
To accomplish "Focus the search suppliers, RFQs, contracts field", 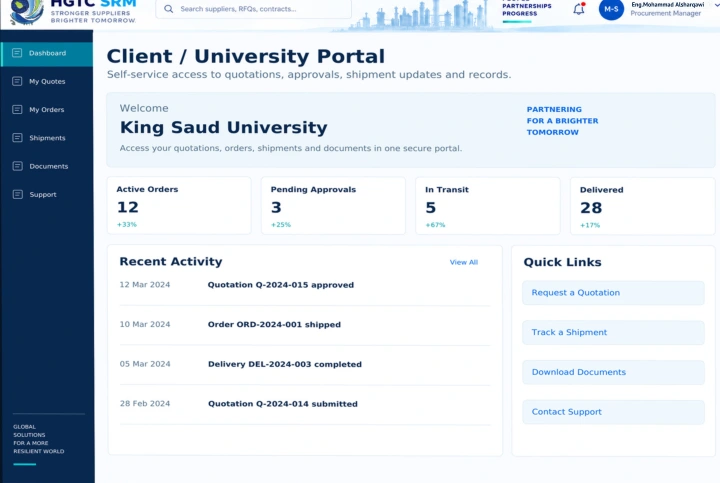I will pos(253,9).
